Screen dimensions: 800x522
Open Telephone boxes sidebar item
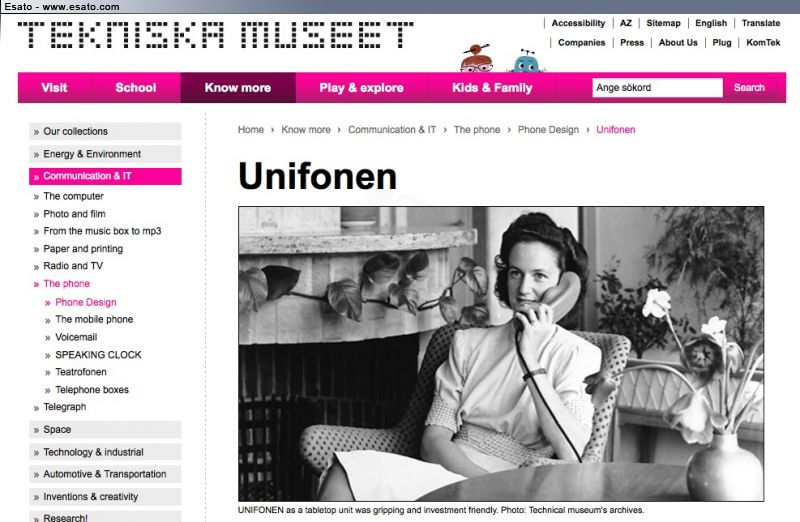92,390
